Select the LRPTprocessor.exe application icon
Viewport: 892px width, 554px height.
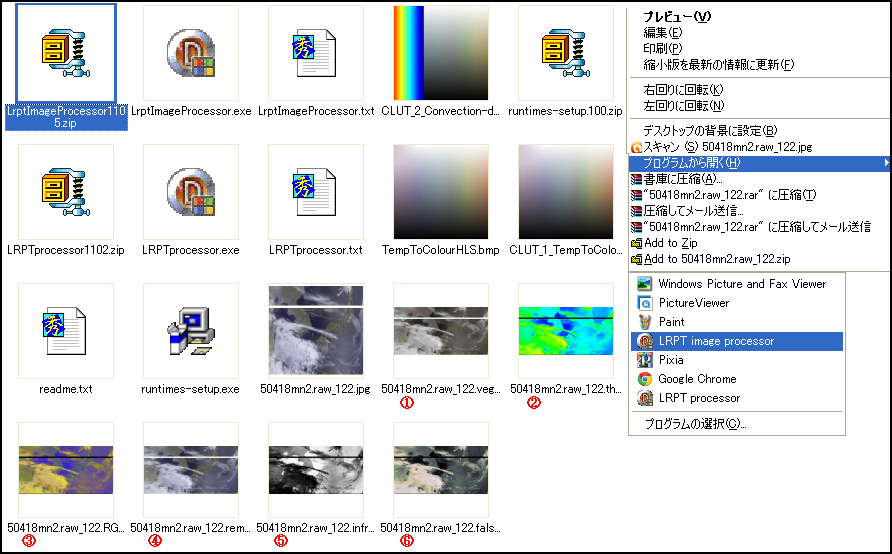(191, 192)
